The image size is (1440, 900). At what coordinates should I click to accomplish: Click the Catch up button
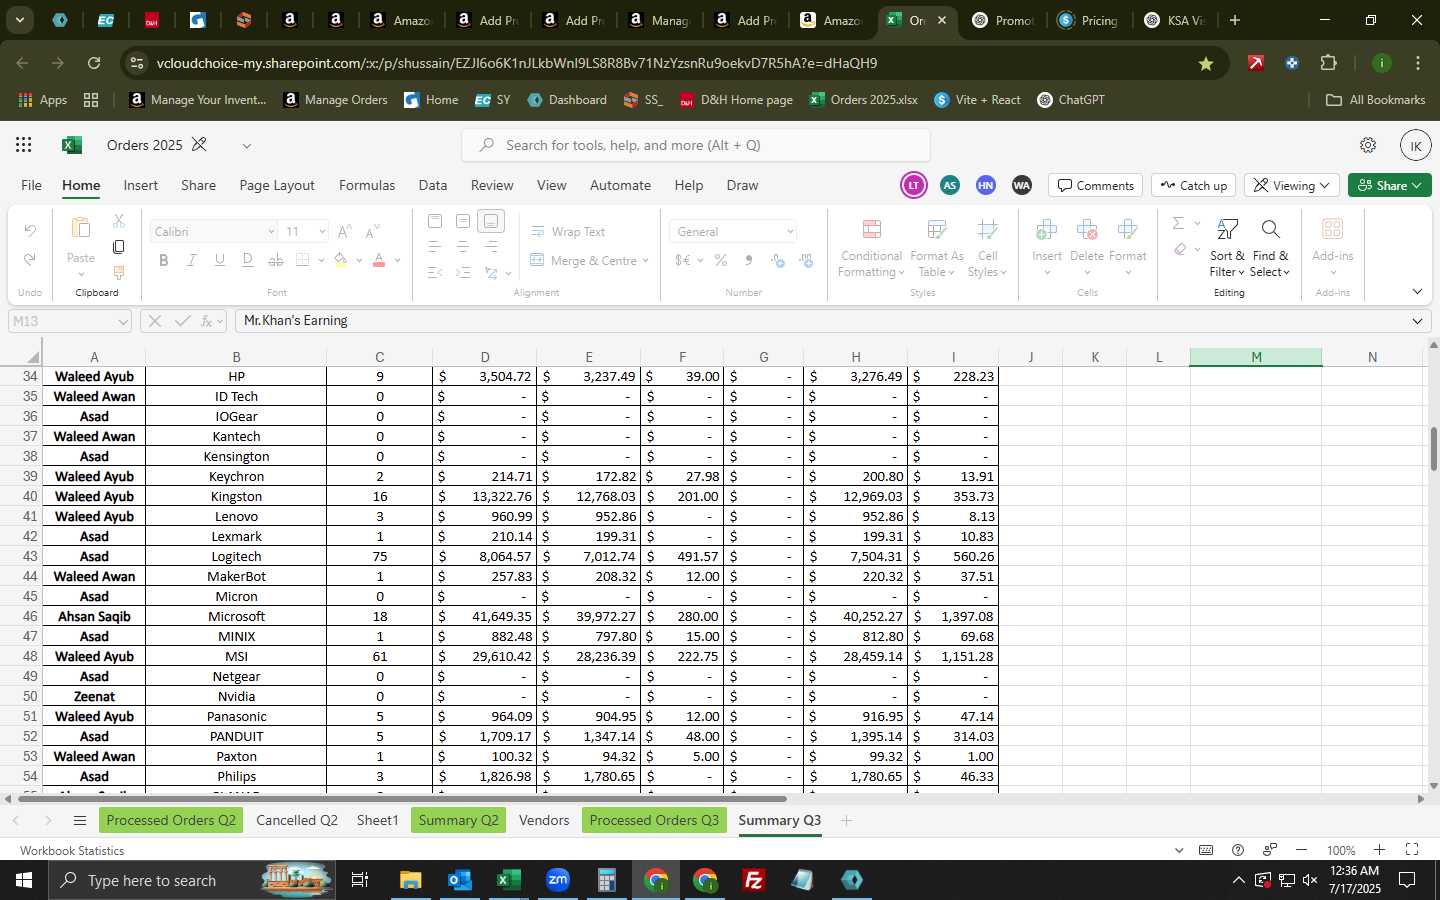1194,185
